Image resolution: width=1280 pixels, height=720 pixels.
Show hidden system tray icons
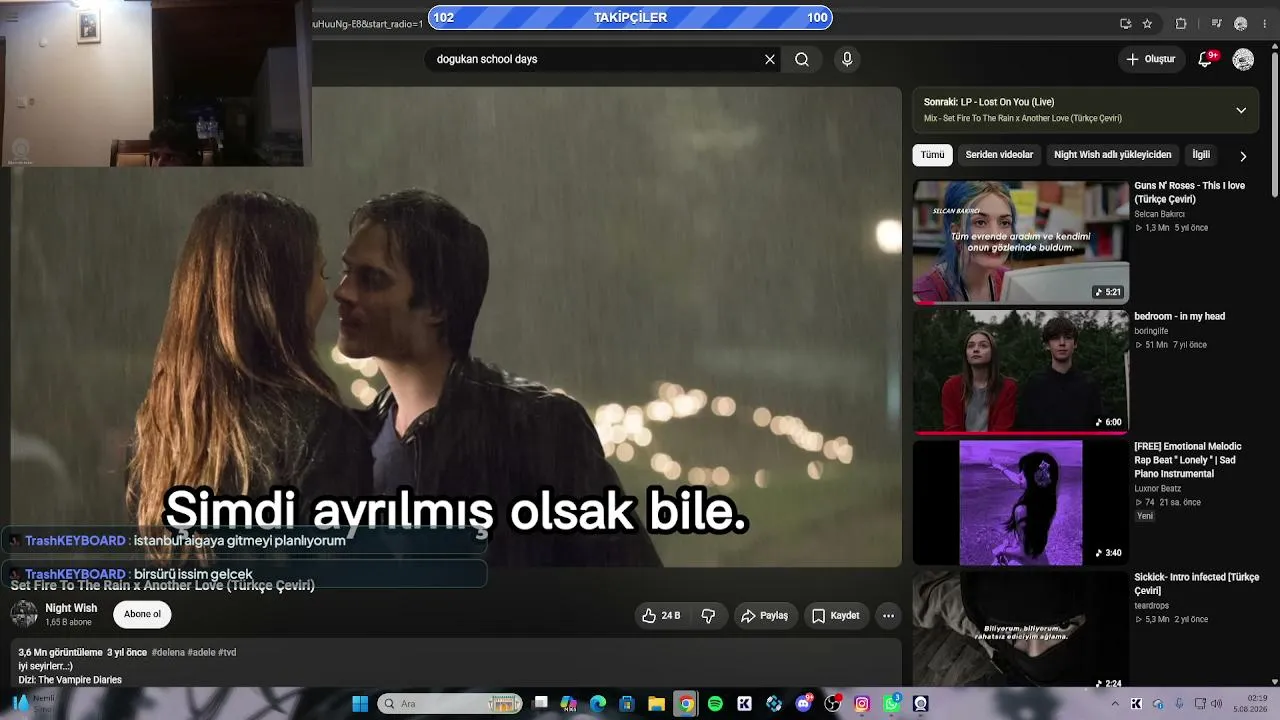pyautogui.click(x=1116, y=704)
